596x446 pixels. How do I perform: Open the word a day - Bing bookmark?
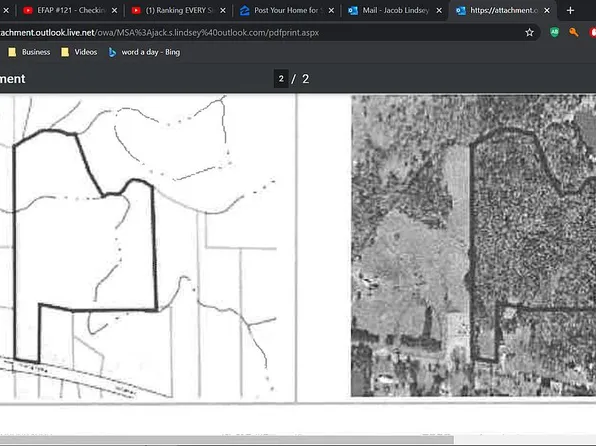pyautogui.click(x=144, y=52)
